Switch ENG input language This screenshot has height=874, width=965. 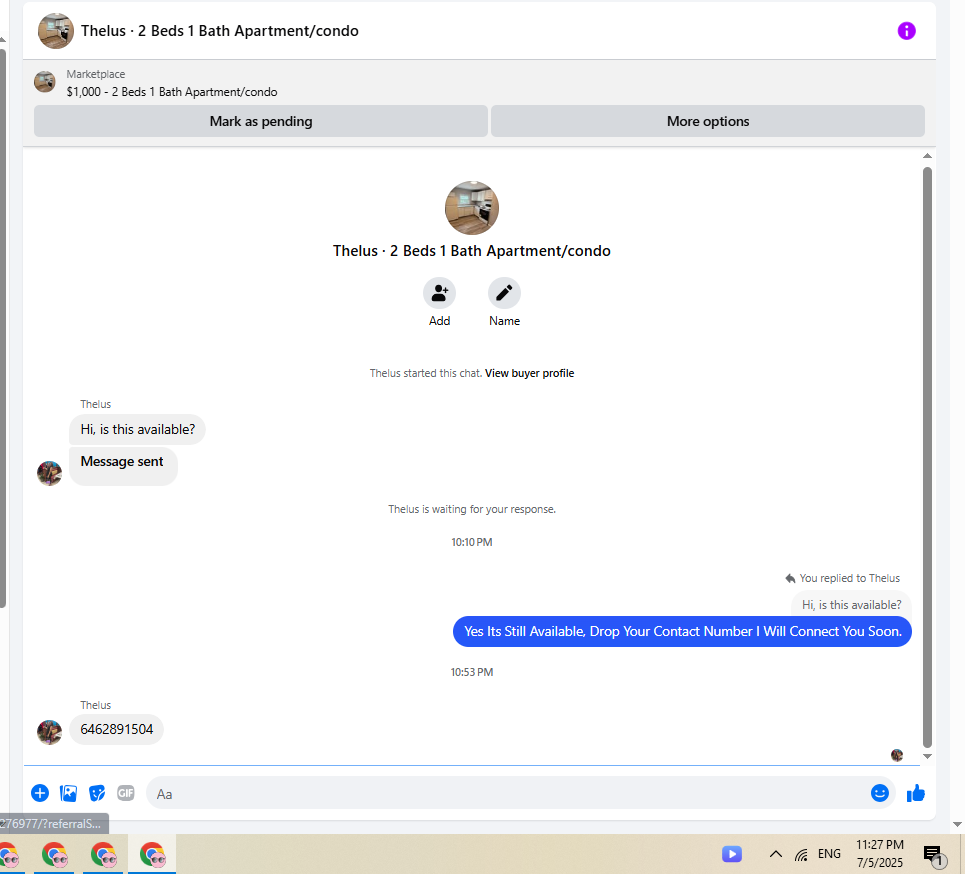pos(829,854)
